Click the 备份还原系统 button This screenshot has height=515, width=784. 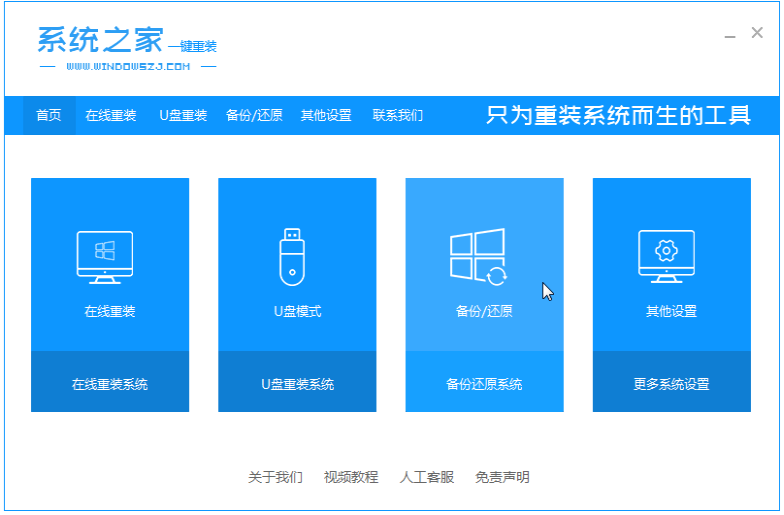coord(484,382)
